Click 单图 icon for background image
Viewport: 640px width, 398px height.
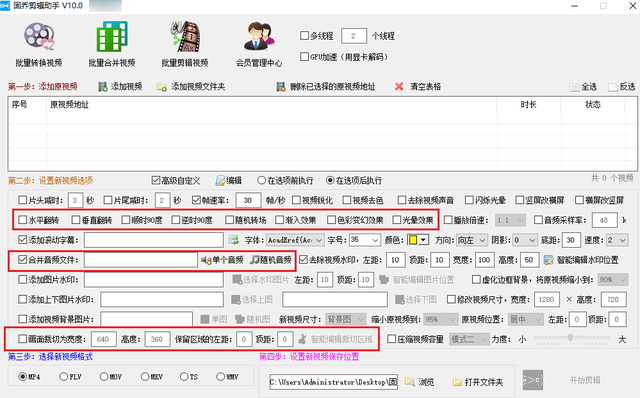pyautogui.click(x=205, y=319)
